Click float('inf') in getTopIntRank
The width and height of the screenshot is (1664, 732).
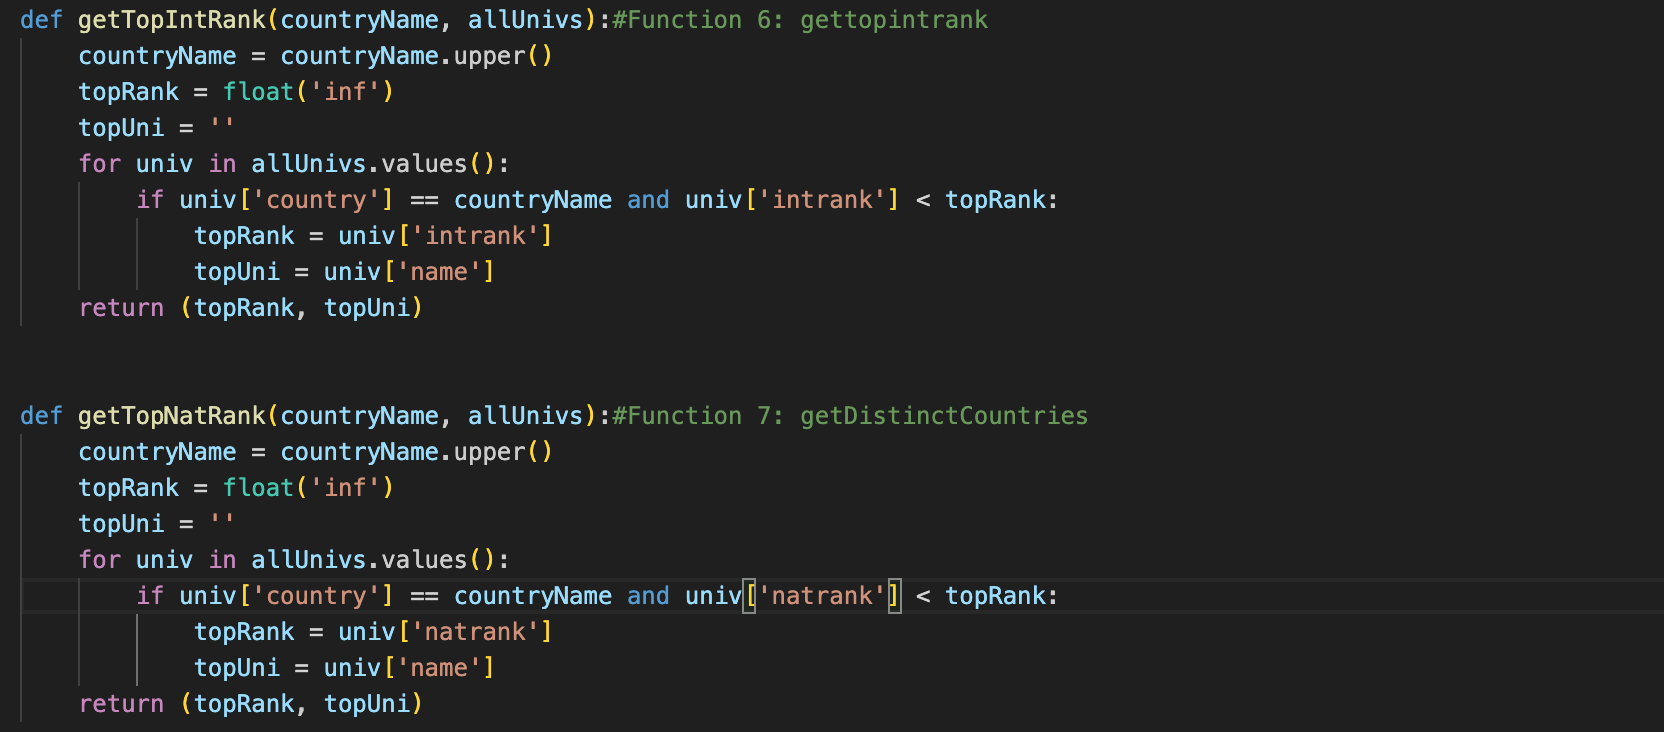pos(308,92)
